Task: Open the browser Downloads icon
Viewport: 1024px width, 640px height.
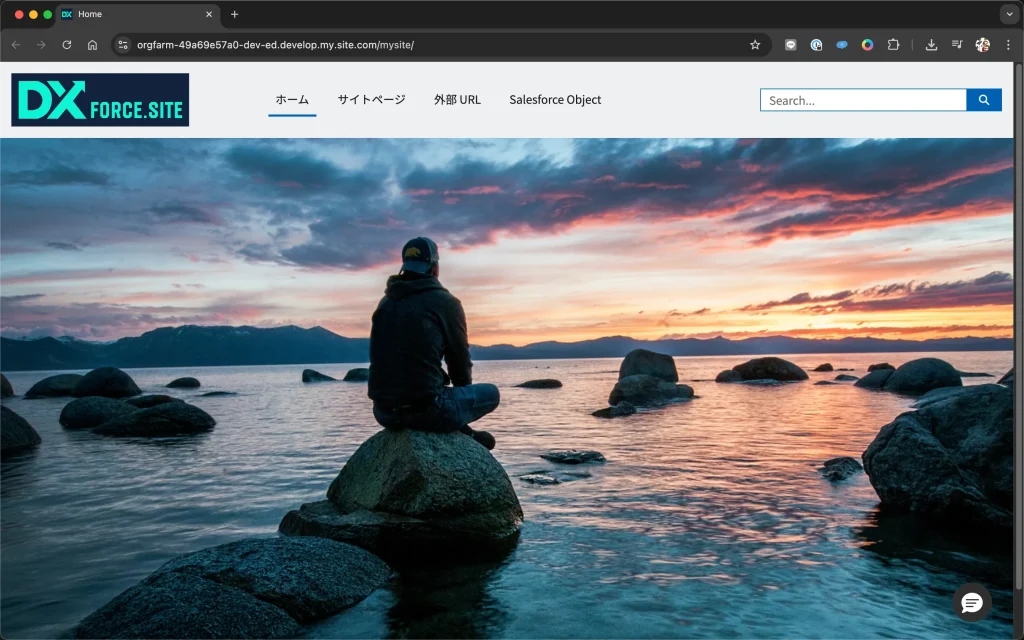Action: [x=931, y=45]
